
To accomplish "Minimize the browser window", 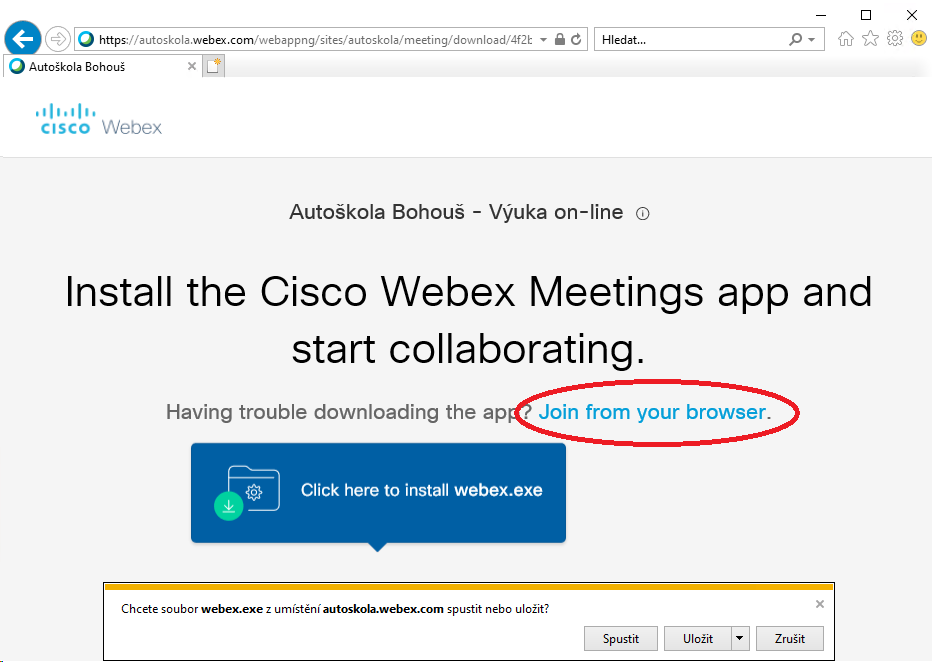I will [x=821, y=15].
